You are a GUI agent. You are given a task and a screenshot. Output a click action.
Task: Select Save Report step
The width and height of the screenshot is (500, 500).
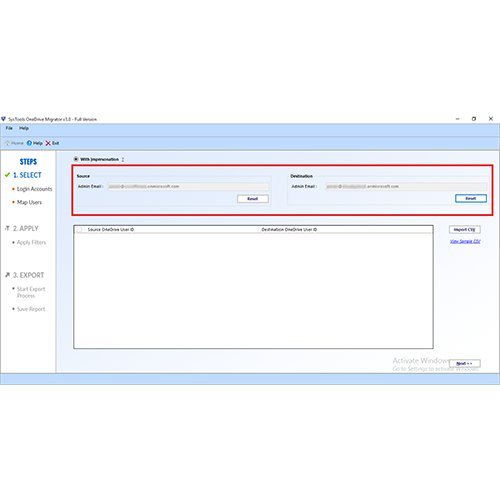[x=31, y=309]
